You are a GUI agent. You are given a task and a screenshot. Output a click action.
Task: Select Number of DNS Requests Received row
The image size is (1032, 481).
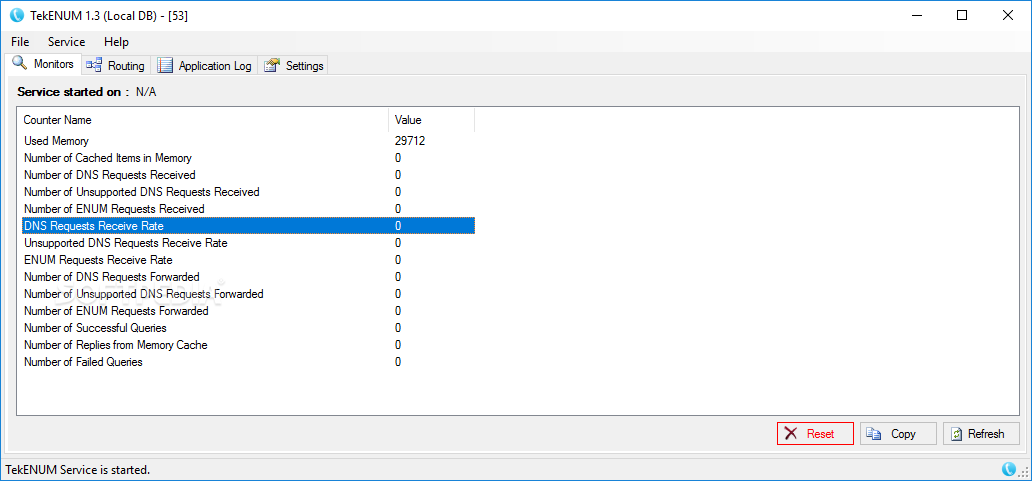point(249,175)
